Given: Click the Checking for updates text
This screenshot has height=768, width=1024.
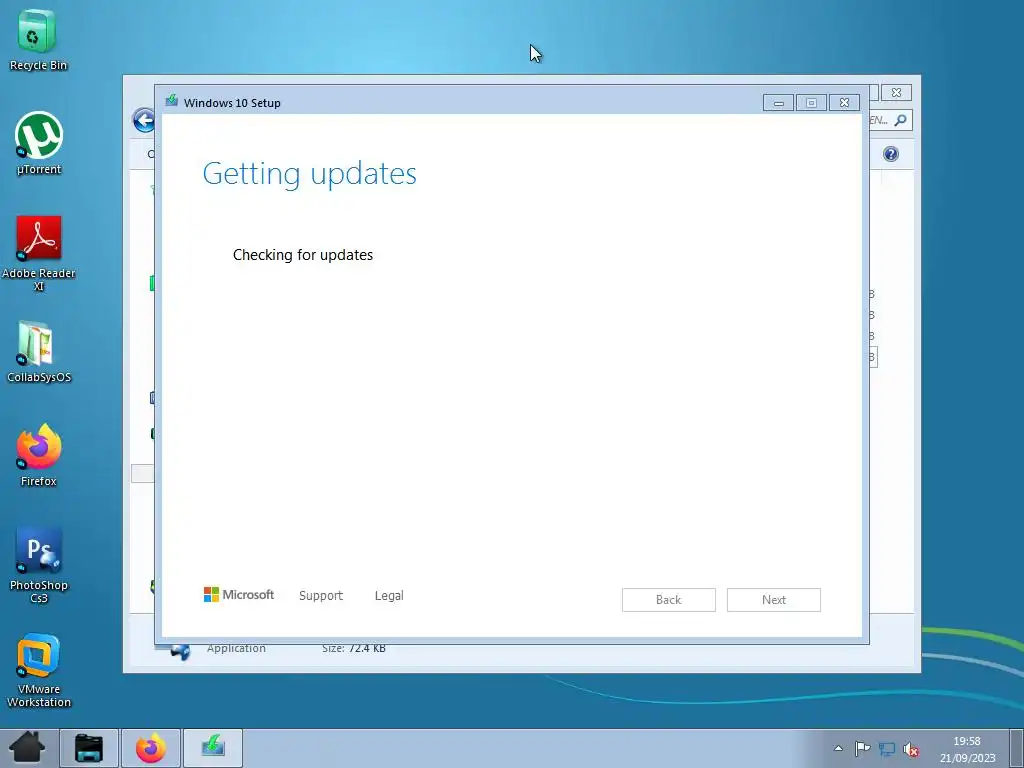Looking at the screenshot, I should 303,255.
